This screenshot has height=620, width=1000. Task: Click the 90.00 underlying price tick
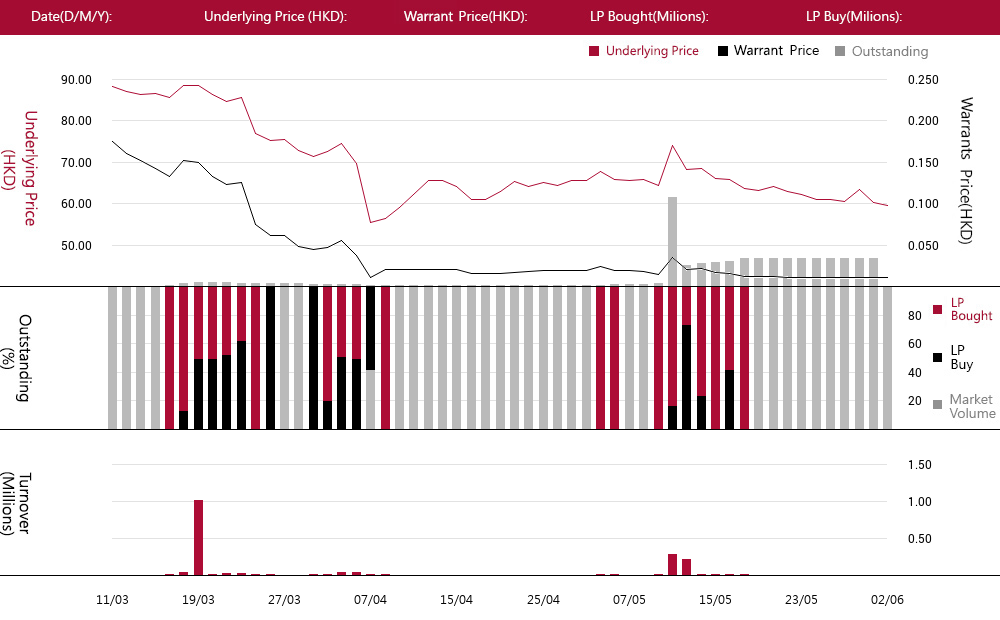[77, 80]
